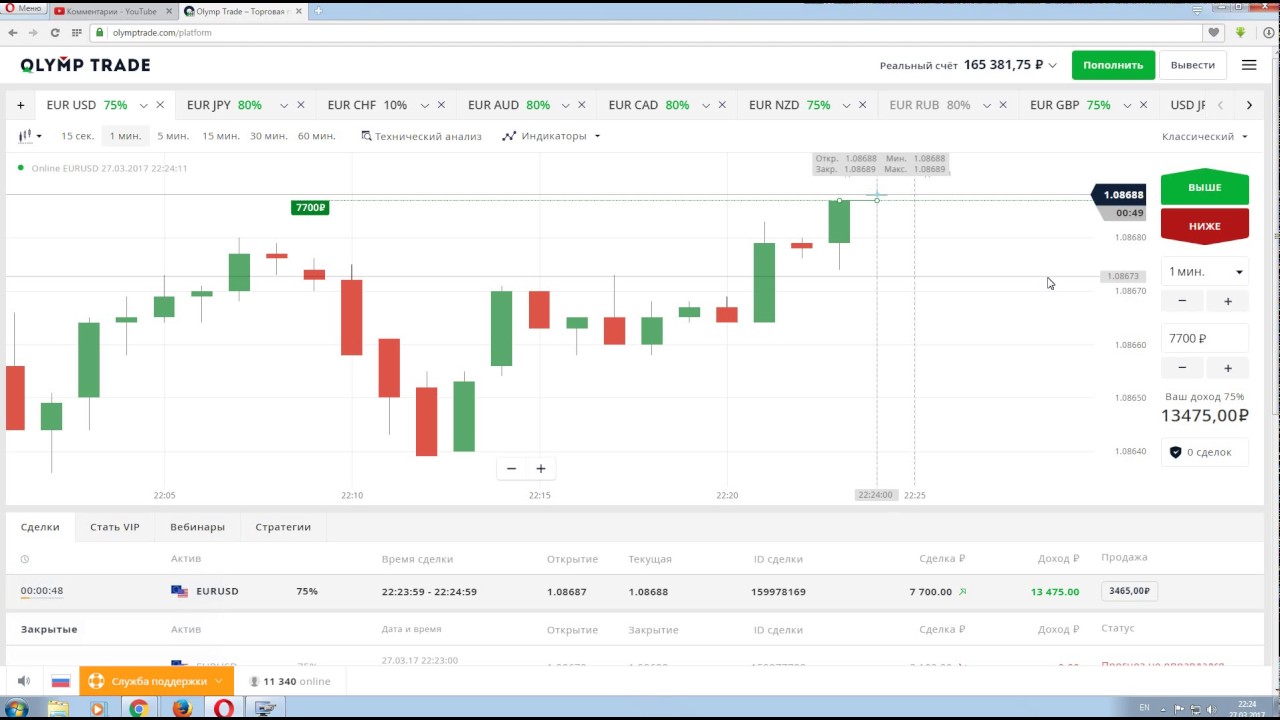Screen dimensions: 1280x720
Task: Add a new asset tab with plus icon
Action: [x=20, y=105]
